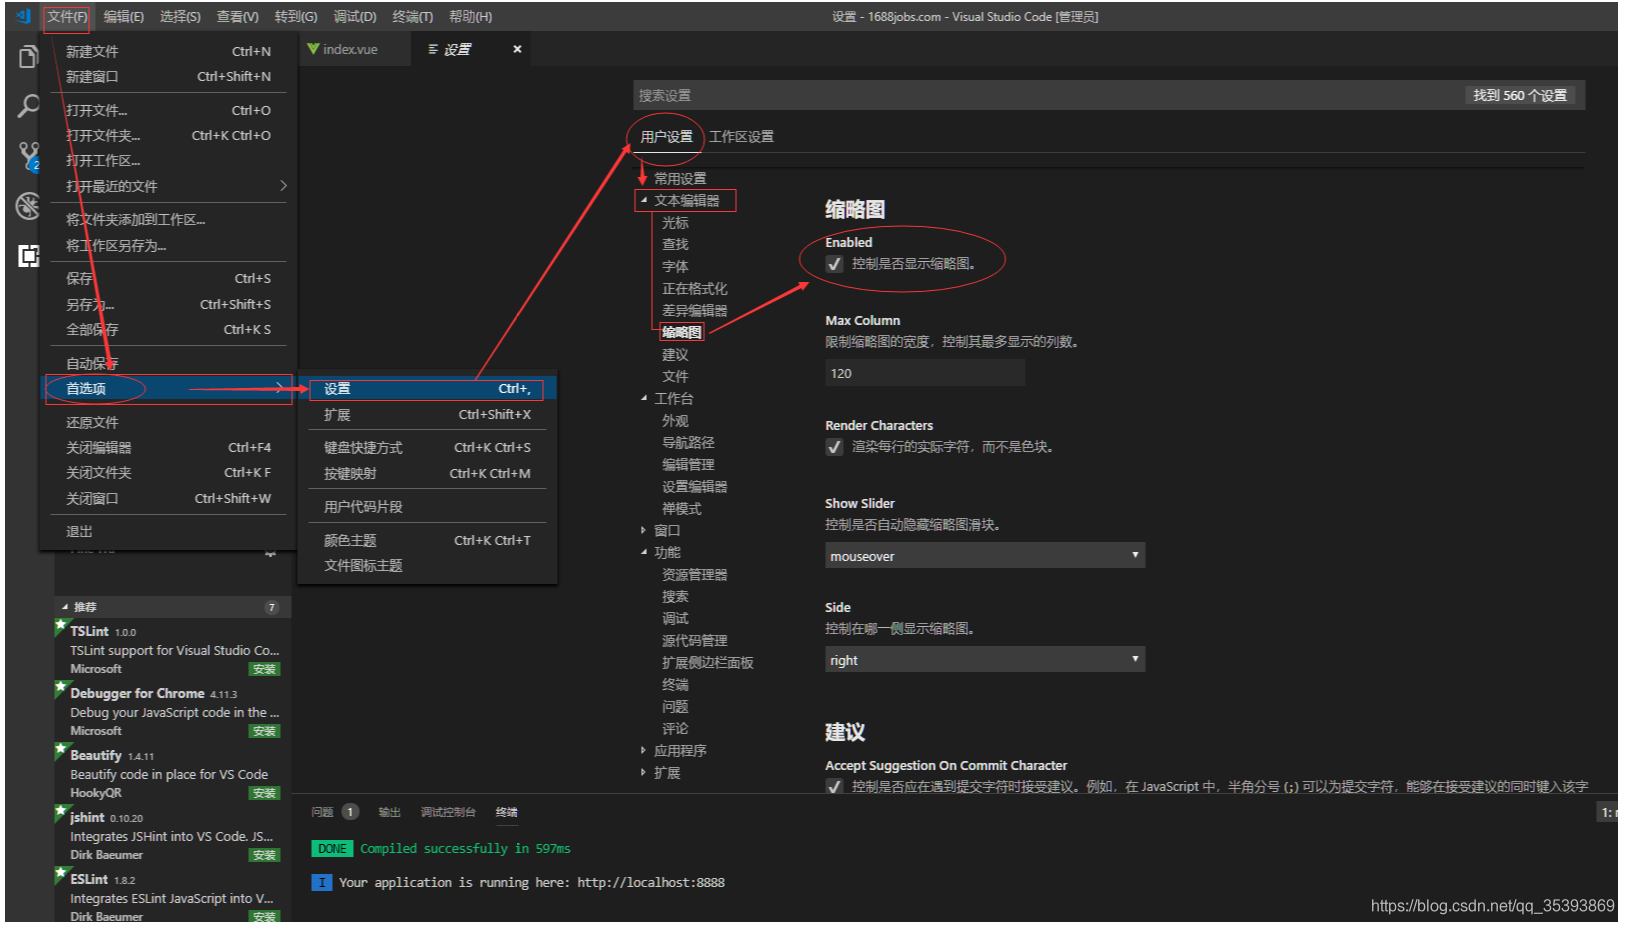The width and height of the screenshot is (1625, 925).
Task: Switch to 用户设置 tab
Action: [666, 136]
